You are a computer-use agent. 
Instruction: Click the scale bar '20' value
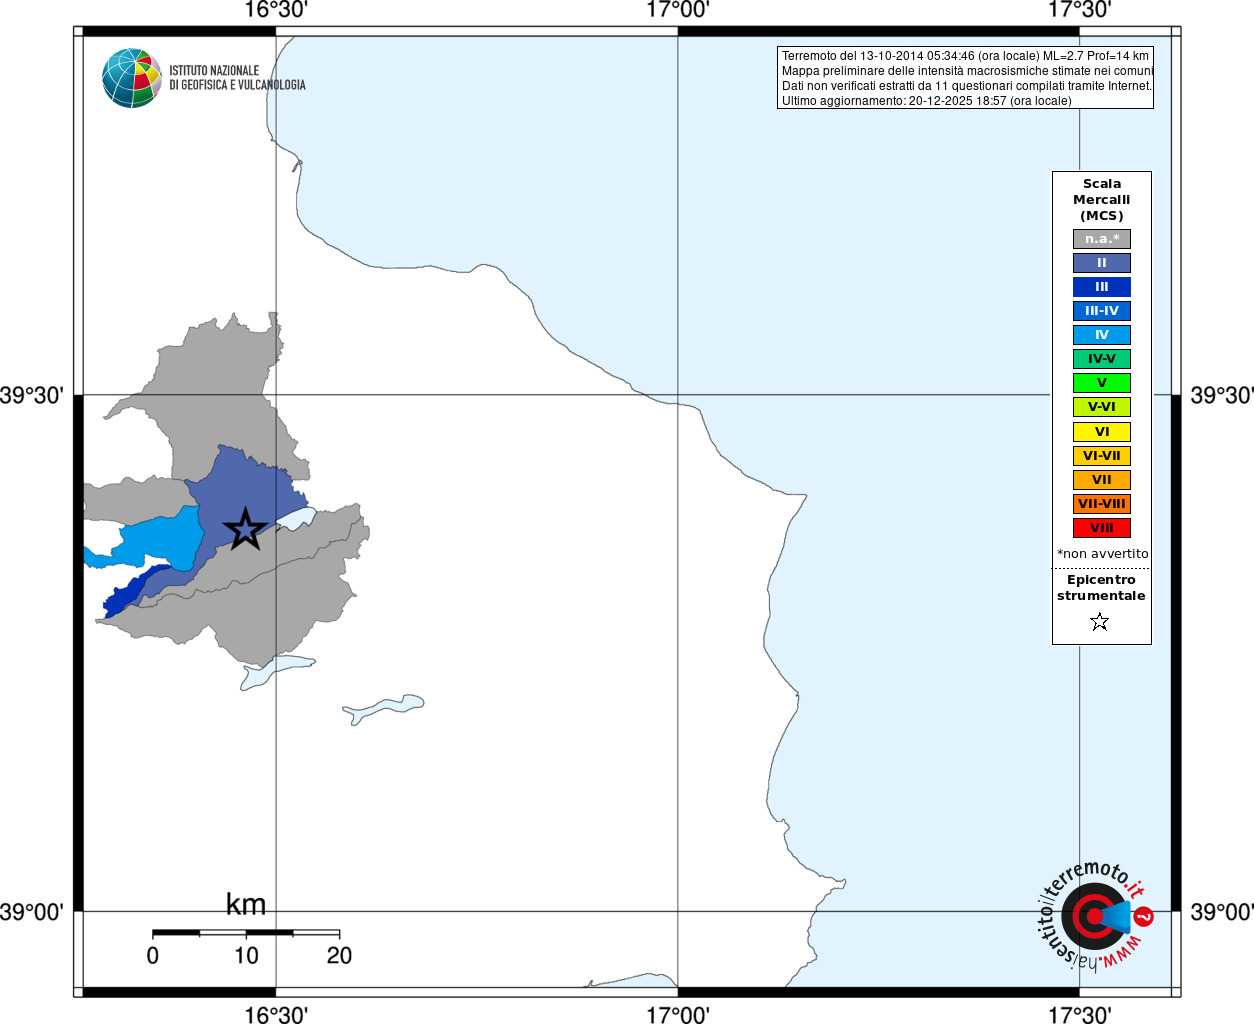tap(339, 956)
